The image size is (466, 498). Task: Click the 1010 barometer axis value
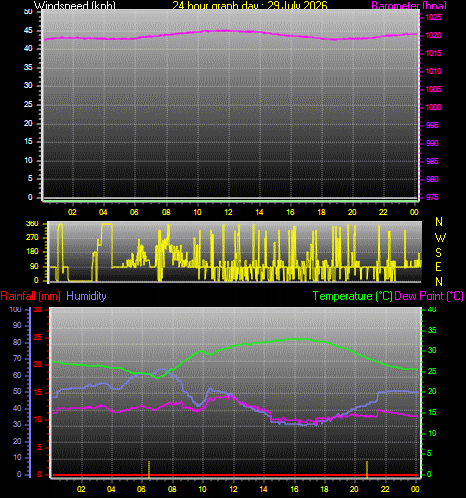[434, 71]
